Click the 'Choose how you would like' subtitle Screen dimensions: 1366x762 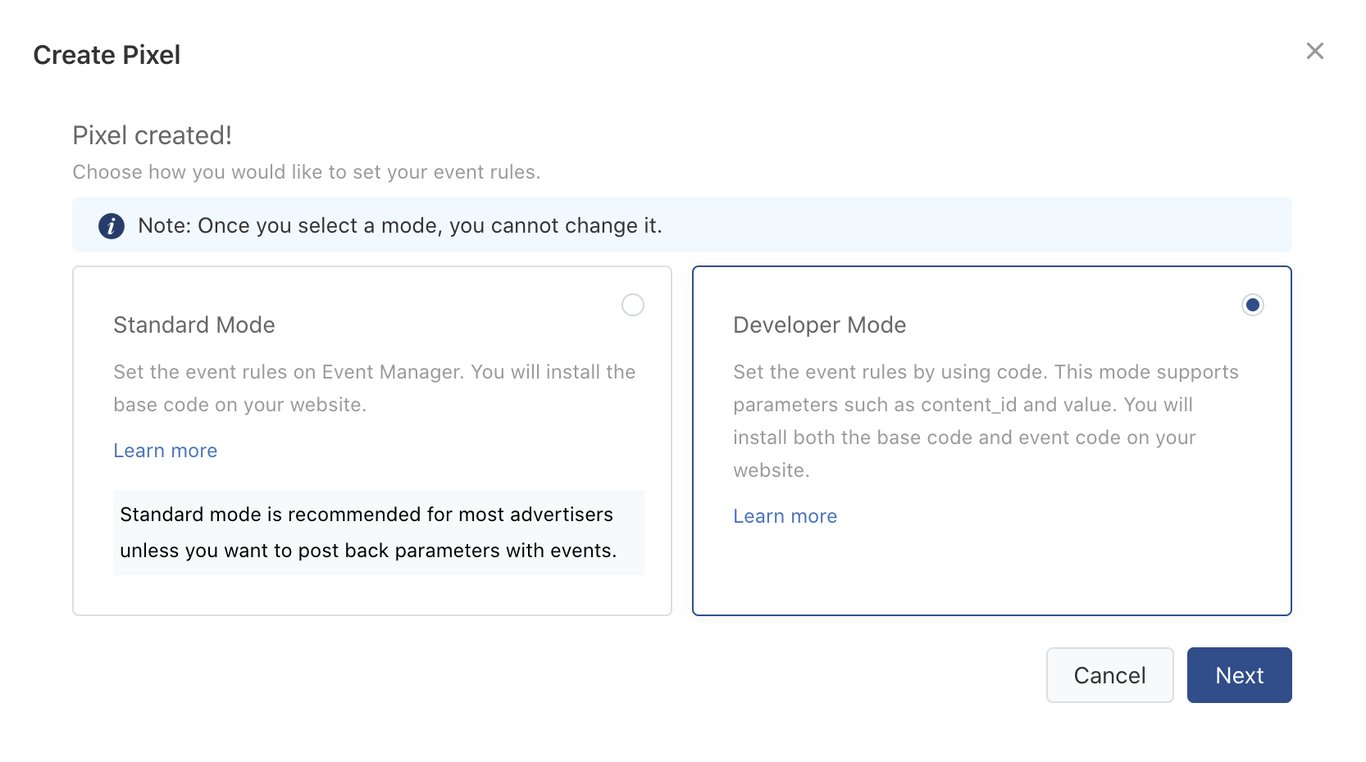click(x=306, y=172)
